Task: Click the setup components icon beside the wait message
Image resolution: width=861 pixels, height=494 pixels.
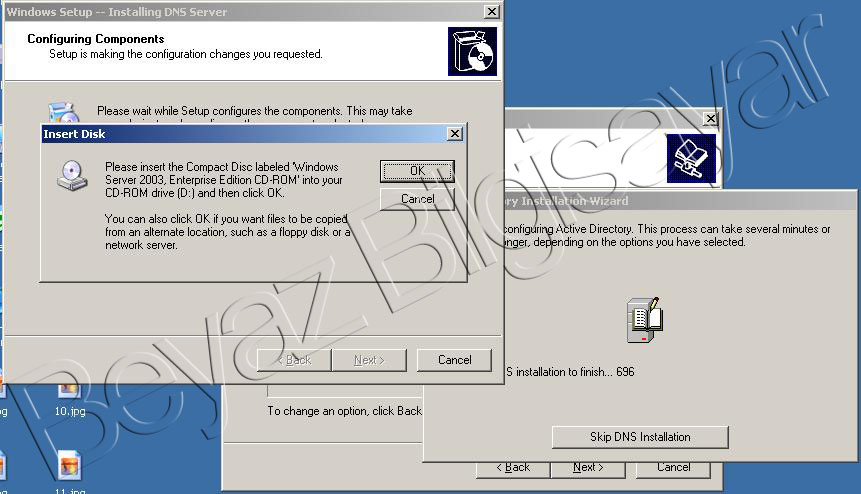Action: click(64, 113)
